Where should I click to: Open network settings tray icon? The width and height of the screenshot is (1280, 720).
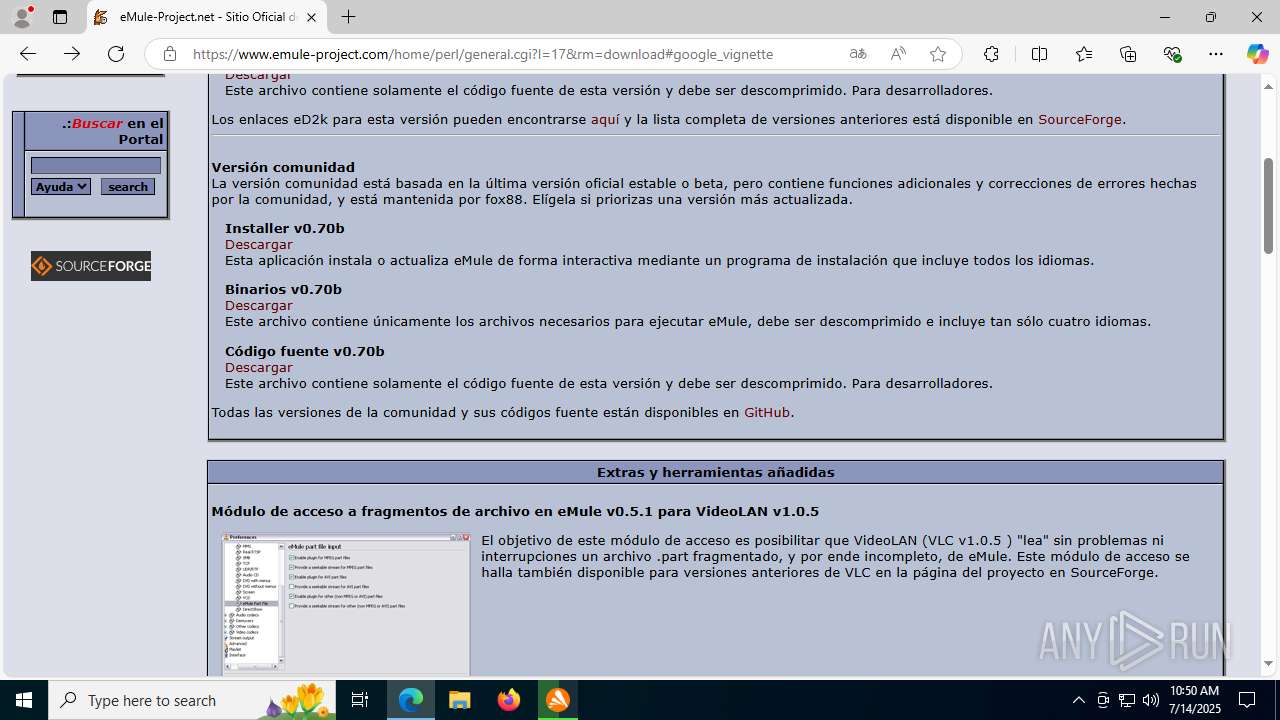coord(1127,700)
